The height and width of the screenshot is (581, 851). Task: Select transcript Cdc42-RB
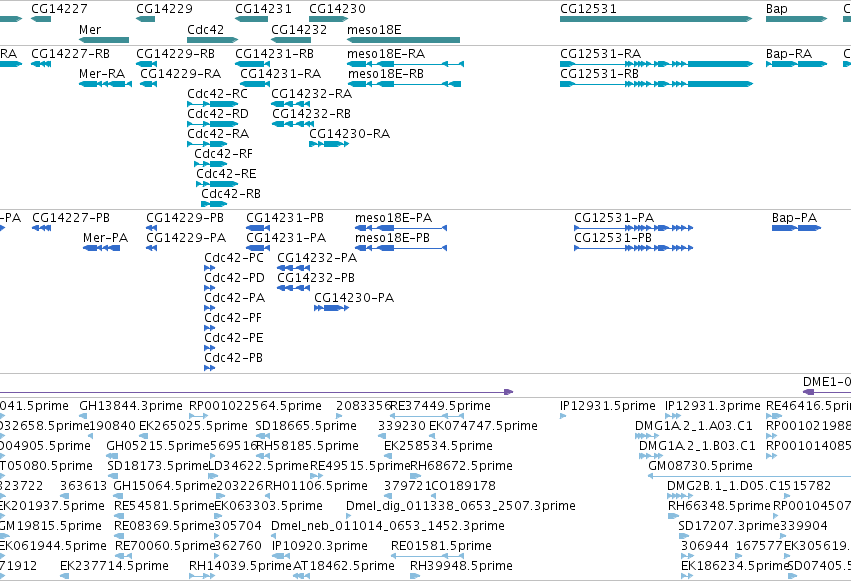(x=214, y=205)
